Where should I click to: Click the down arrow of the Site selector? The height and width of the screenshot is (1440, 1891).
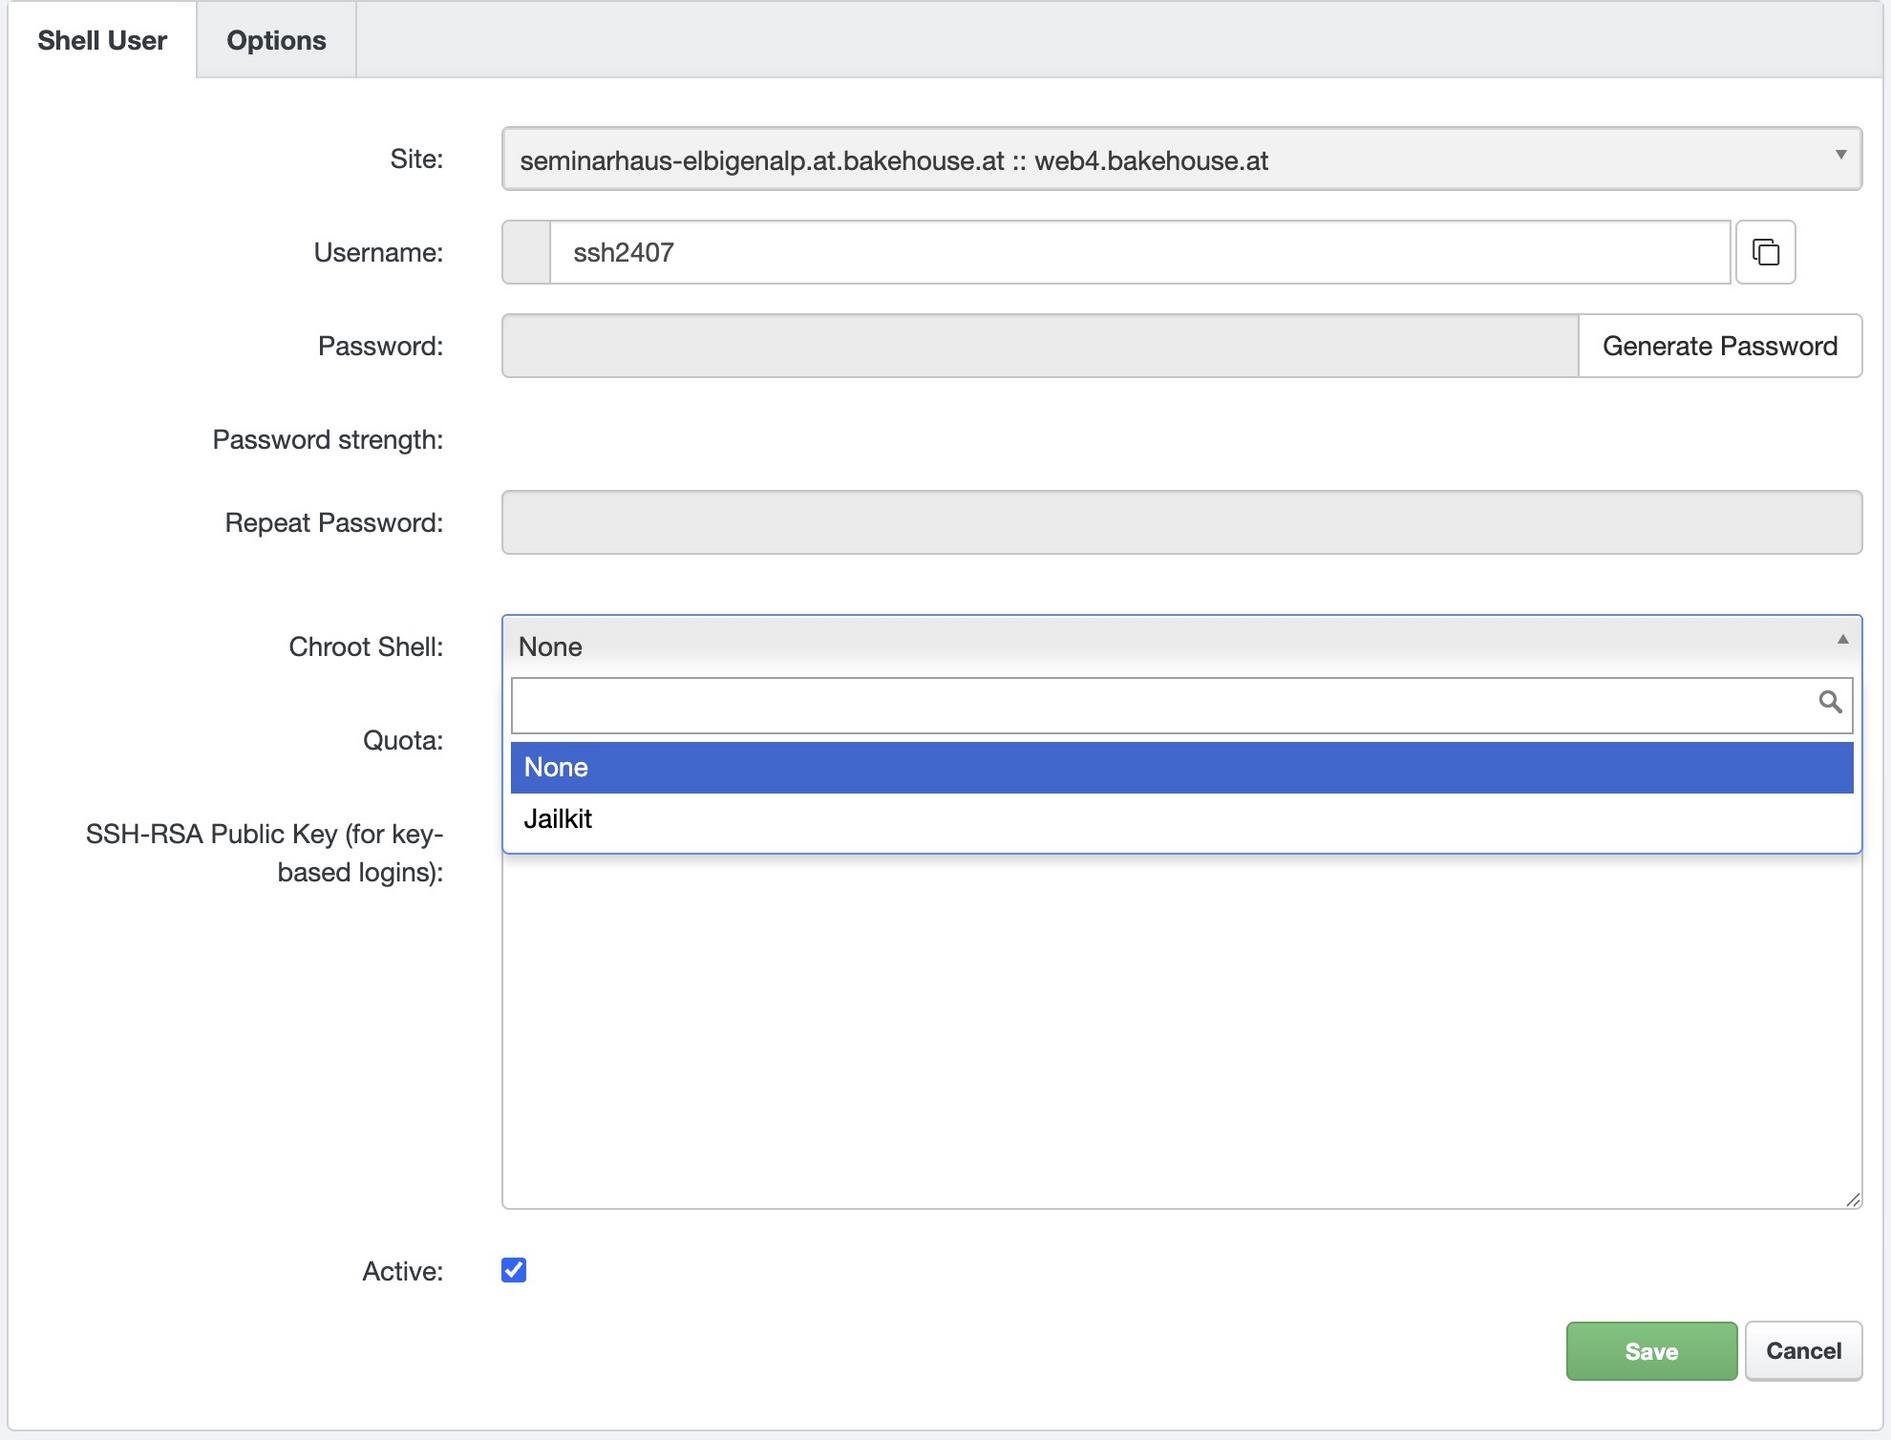(x=1840, y=155)
